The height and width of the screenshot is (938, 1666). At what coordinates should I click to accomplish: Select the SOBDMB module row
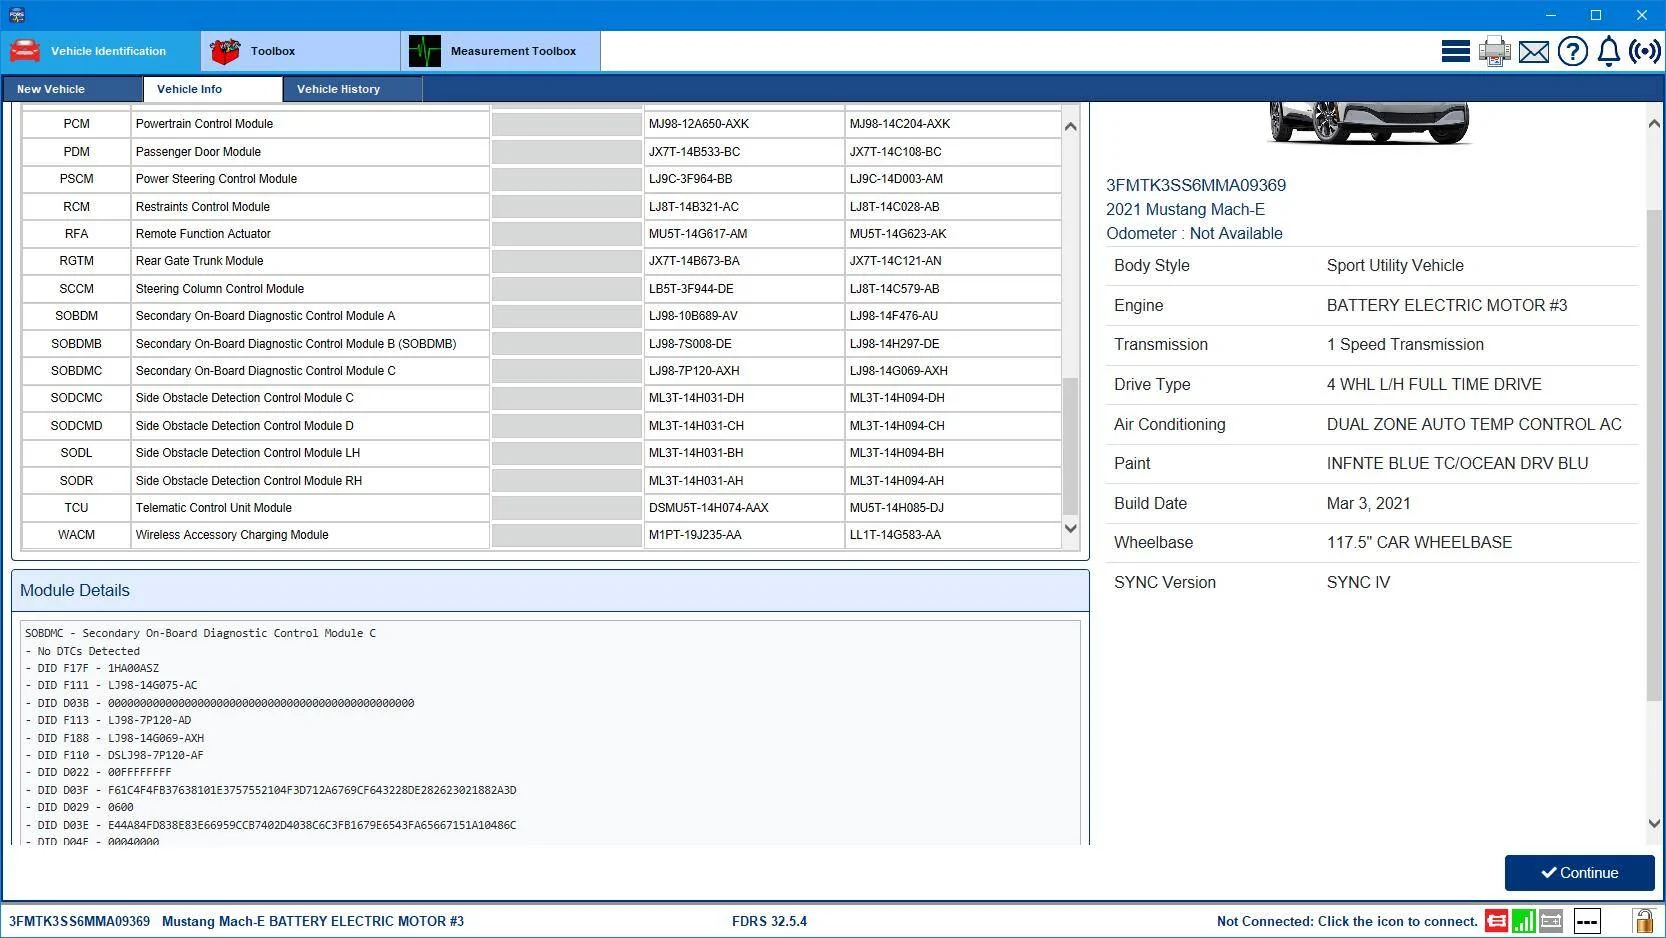(541, 344)
